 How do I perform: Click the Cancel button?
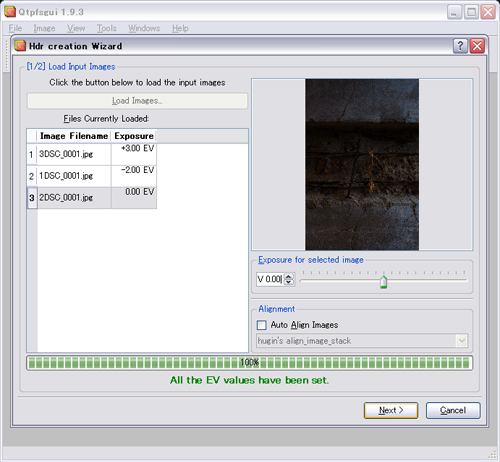[x=453, y=410]
